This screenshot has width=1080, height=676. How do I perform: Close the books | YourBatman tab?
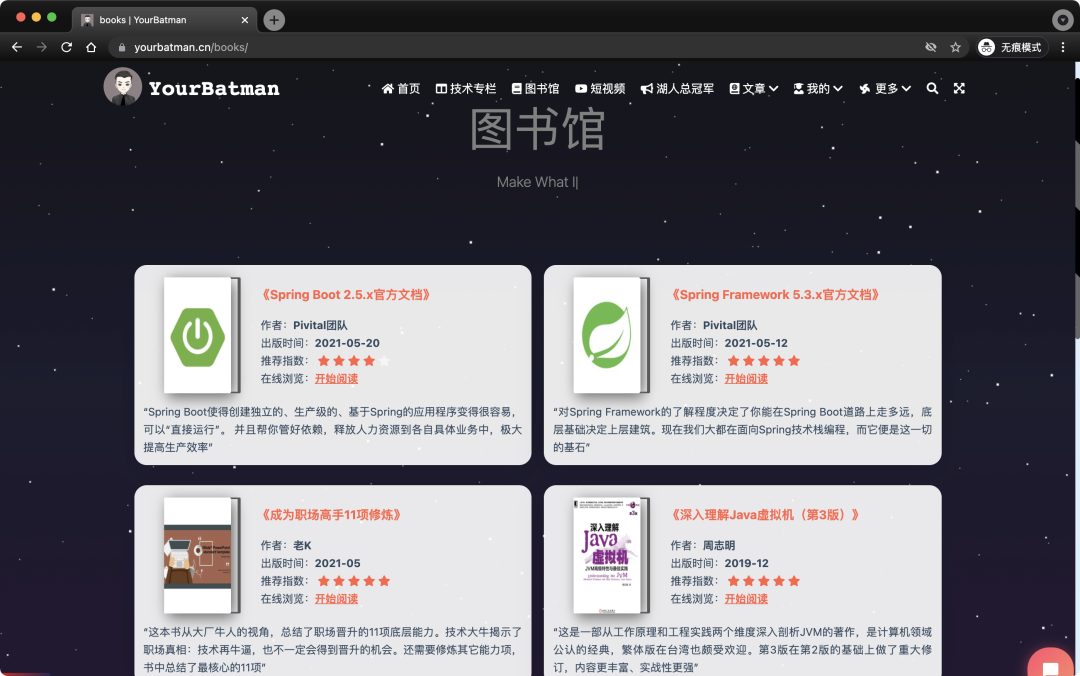click(x=245, y=20)
